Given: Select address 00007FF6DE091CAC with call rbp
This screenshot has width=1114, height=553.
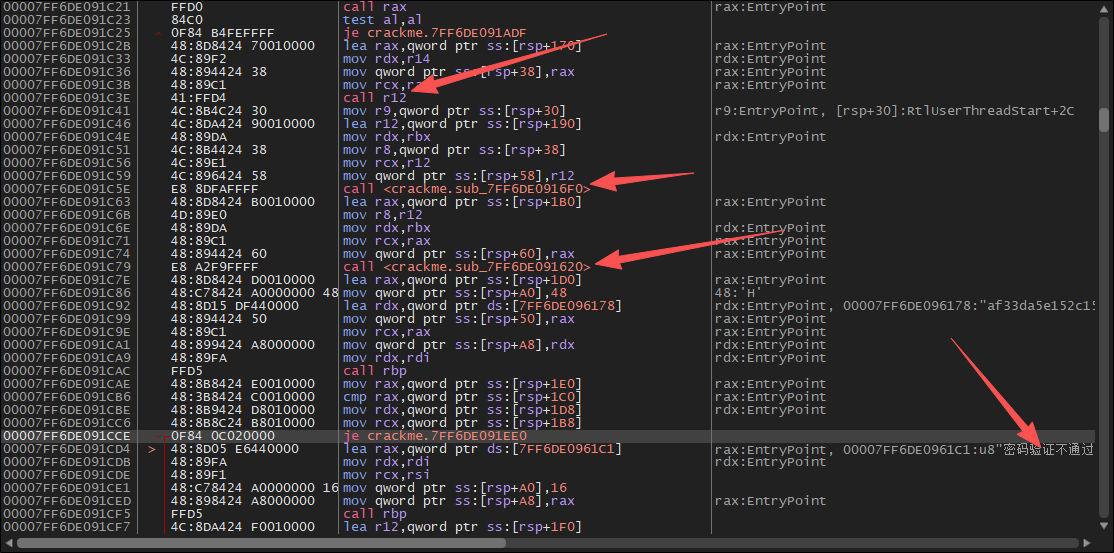Looking at the screenshot, I should (x=66, y=370).
